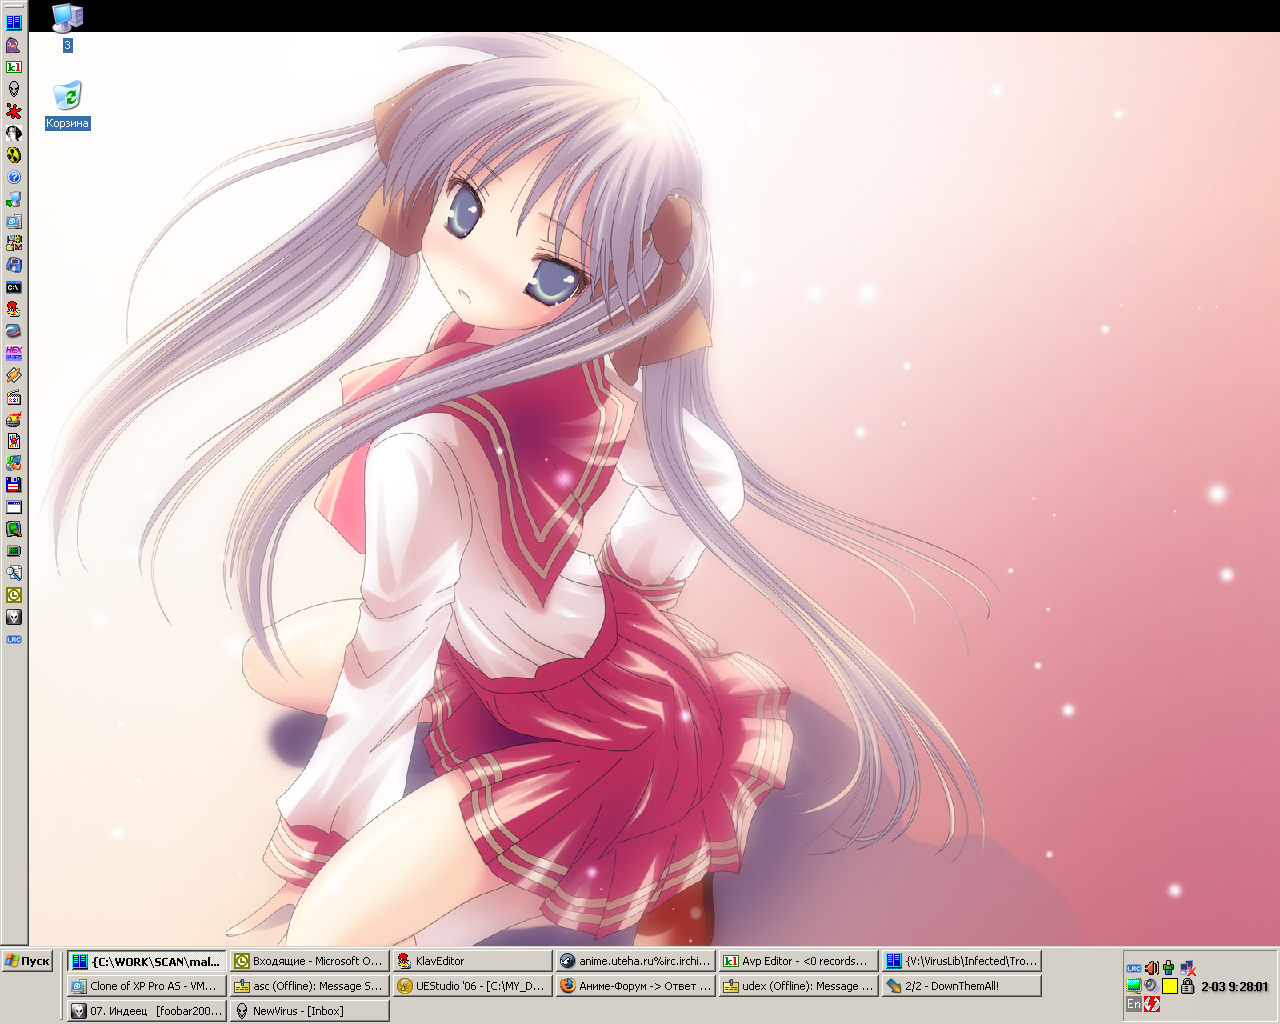The width and height of the screenshot is (1280, 1024).
Task: Open asc (Offline): Message S... taskbar window
Action: (310, 986)
